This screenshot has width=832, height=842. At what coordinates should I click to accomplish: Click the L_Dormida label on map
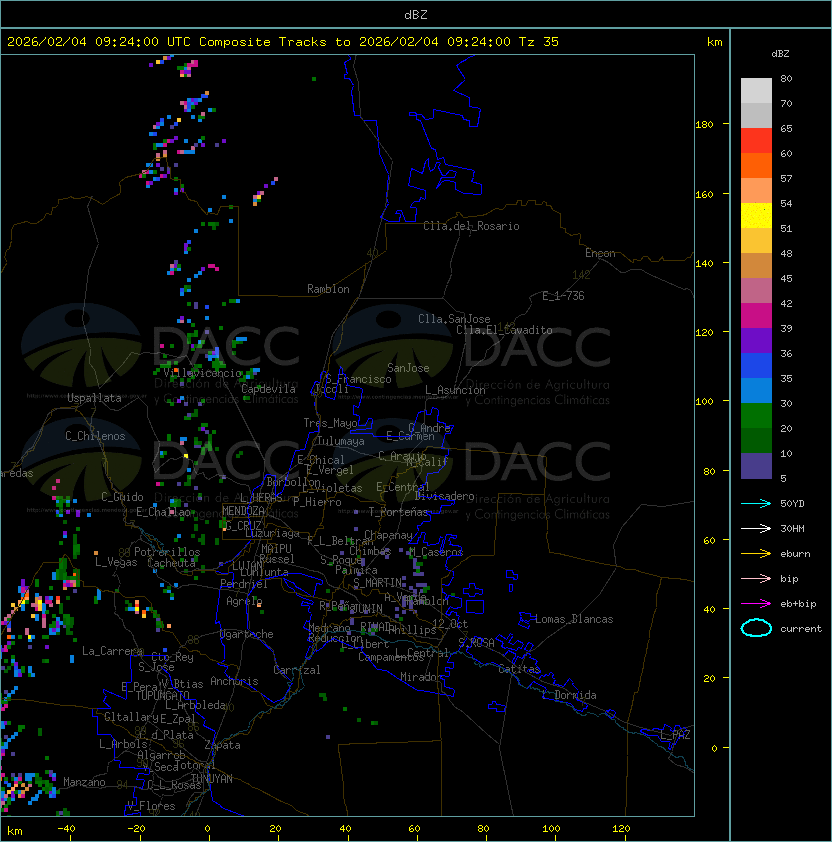(569, 695)
